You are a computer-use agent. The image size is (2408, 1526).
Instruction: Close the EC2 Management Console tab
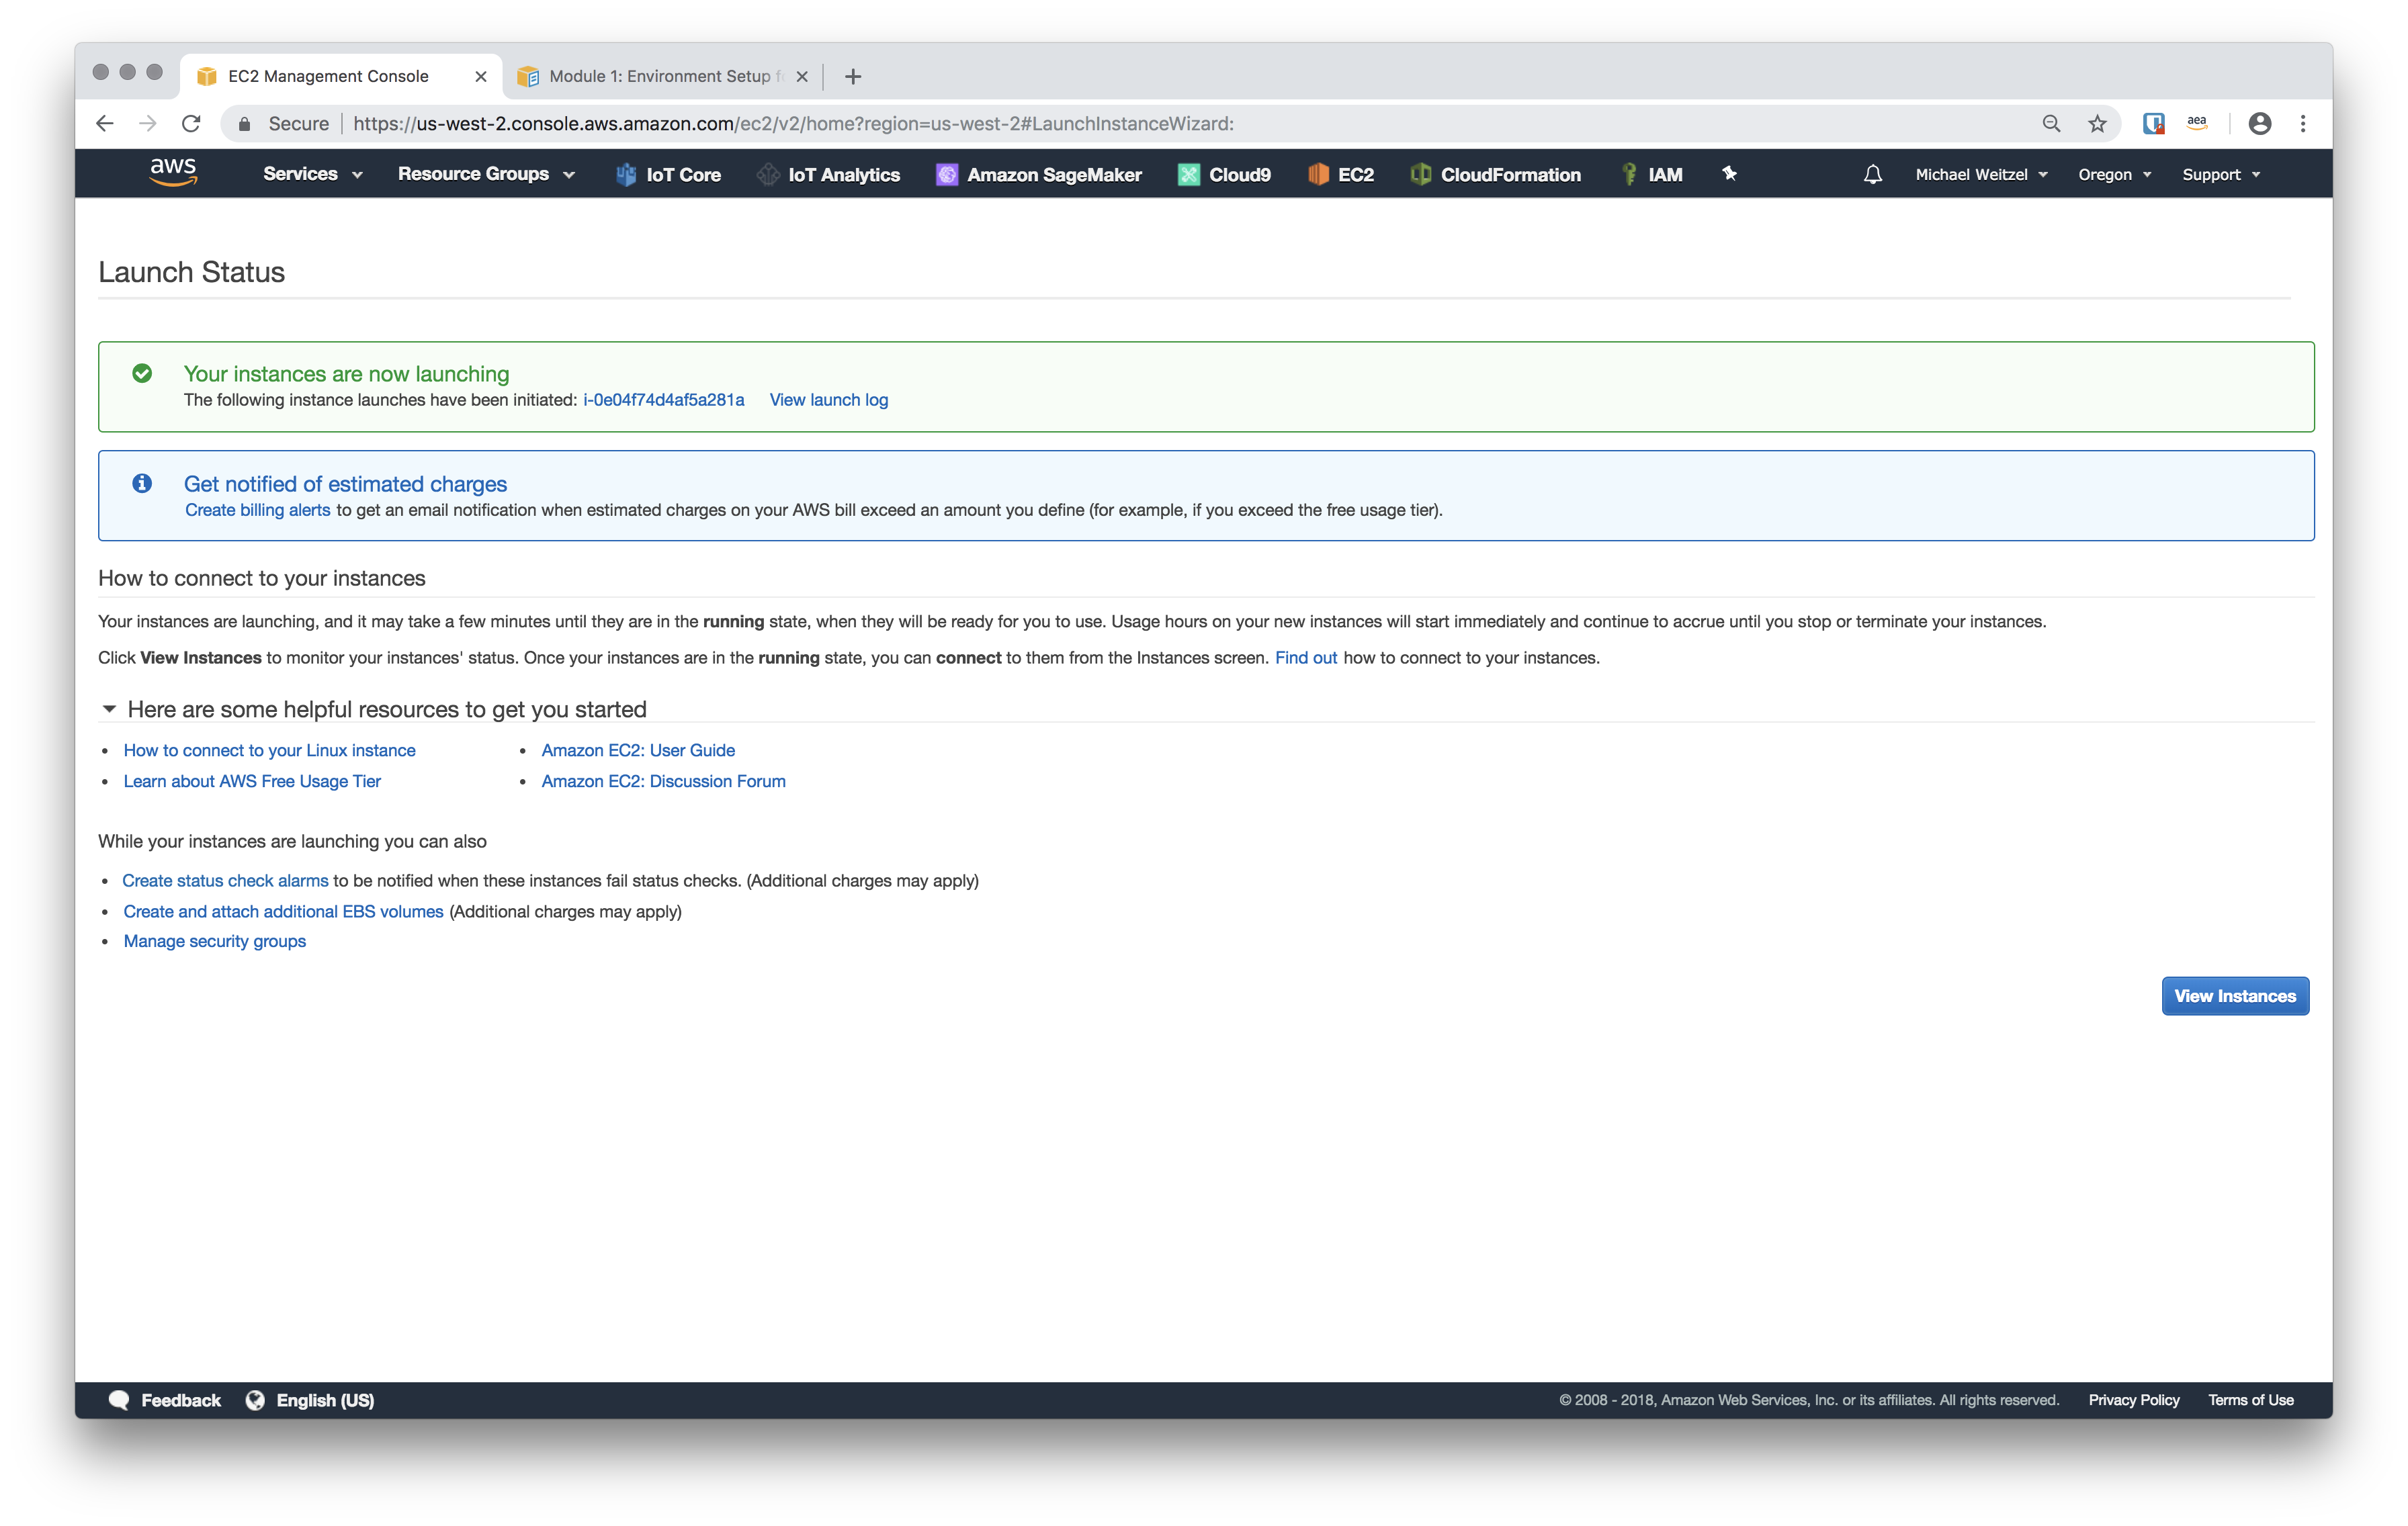(x=481, y=76)
